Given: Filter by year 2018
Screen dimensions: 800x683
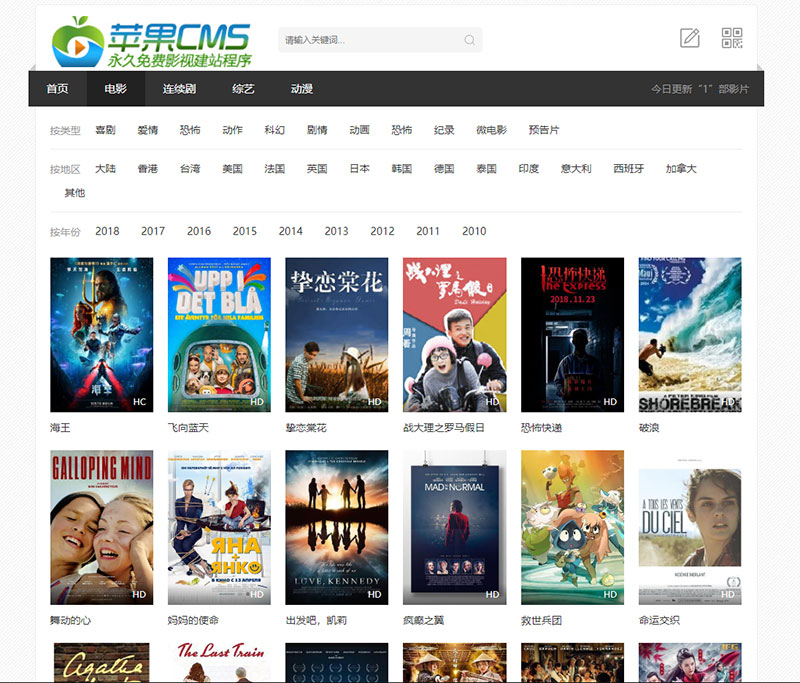Looking at the screenshot, I should pyautogui.click(x=107, y=231).
